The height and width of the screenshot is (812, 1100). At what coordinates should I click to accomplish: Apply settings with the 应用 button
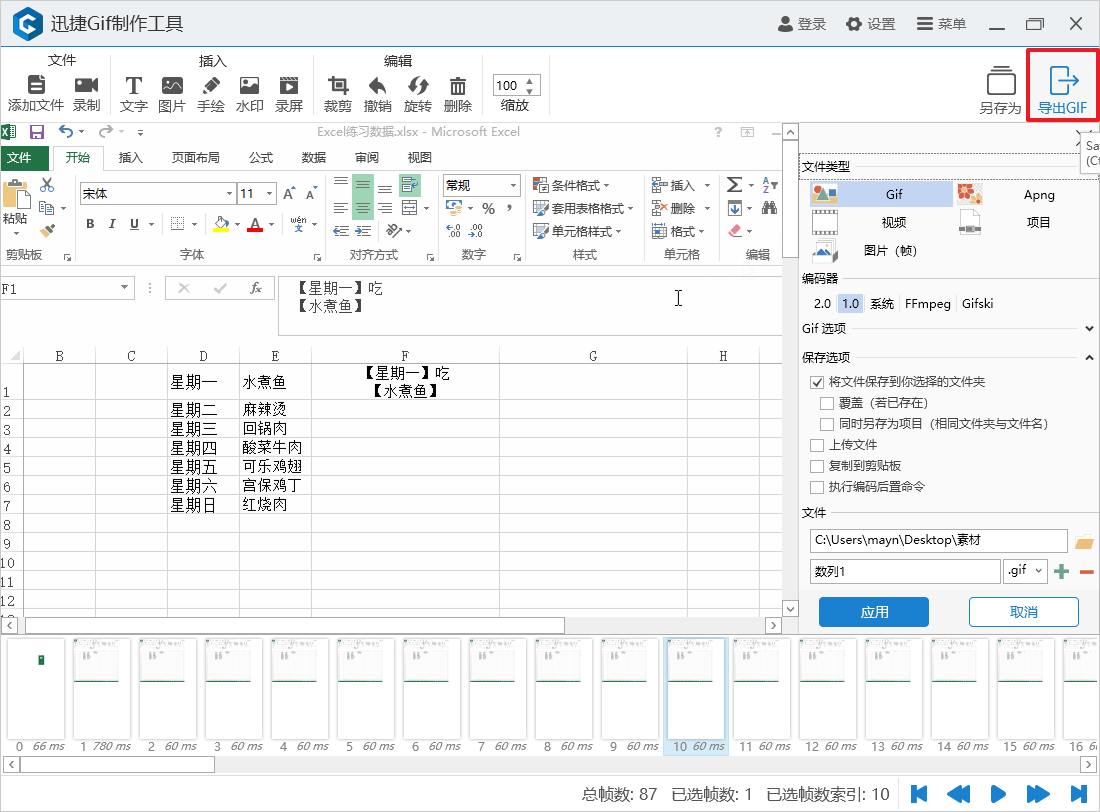[x=873, y=611]
